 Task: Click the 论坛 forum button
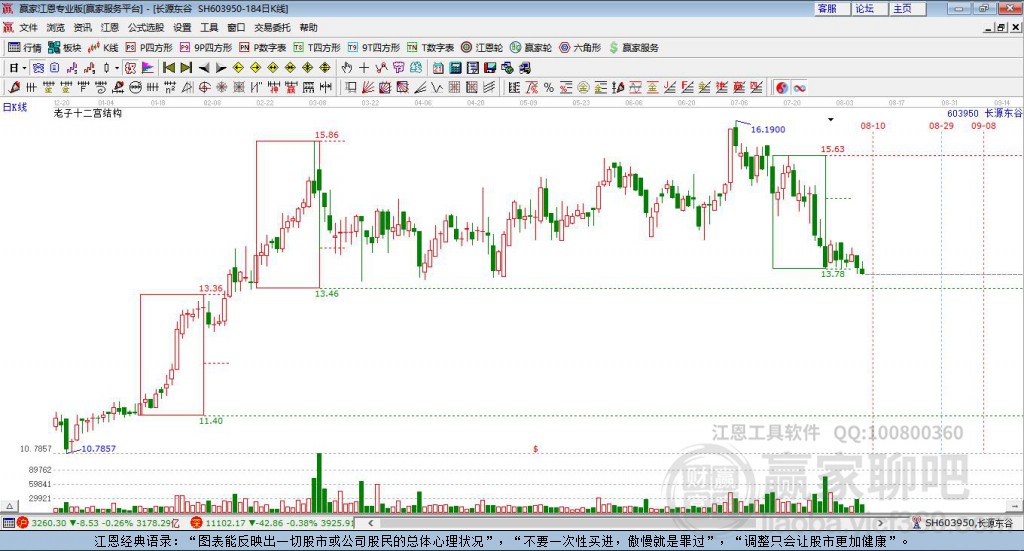(x=870, y=8)
